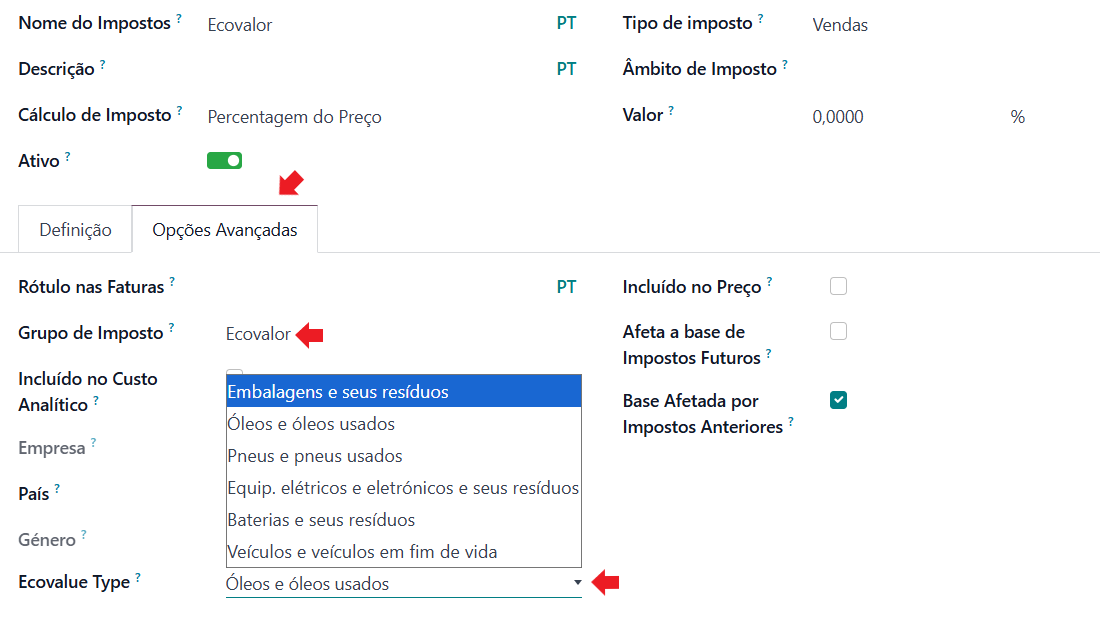
Task: Toggle the Ativo switch off
Action: [x=224, y=160]
